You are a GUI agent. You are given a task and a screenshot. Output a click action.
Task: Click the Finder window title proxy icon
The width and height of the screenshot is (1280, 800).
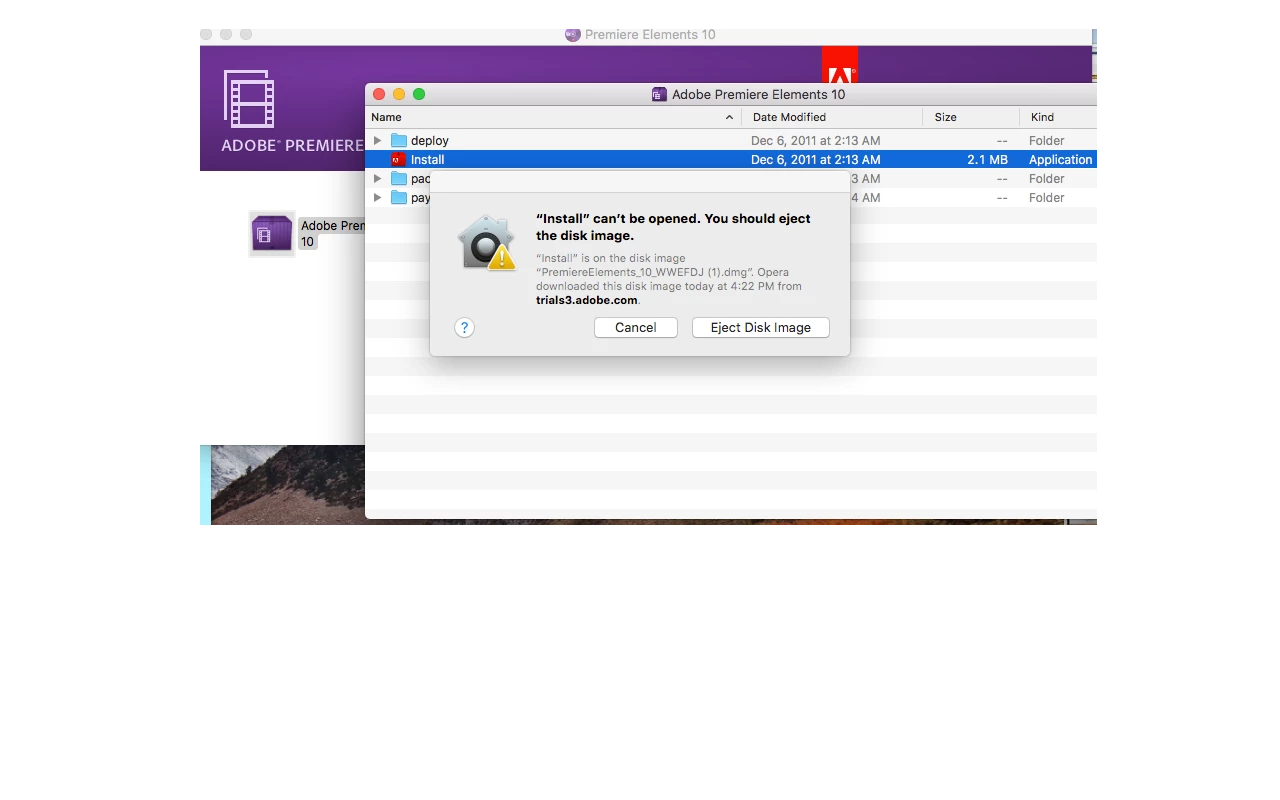(x=659, y=95)
